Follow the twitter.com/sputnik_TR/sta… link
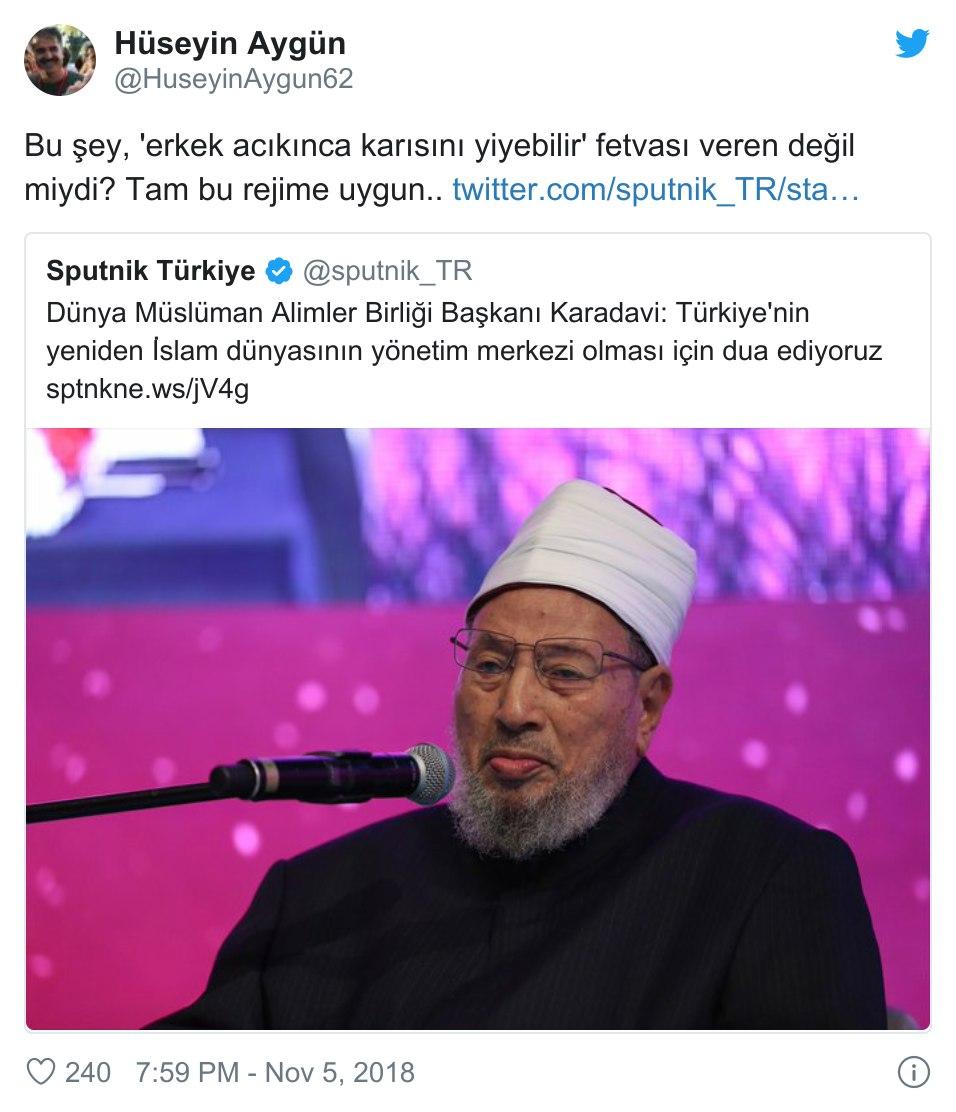Viewport: 956px width, 1112px height. 655,189
